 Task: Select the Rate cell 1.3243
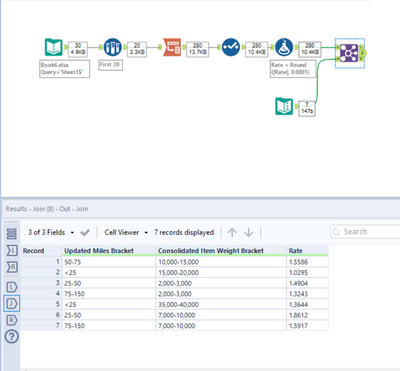[x=307, y=294]
